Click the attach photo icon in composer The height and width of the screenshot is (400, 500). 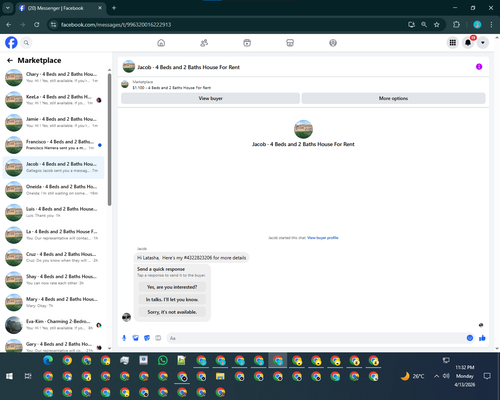[x=136, y=338]
